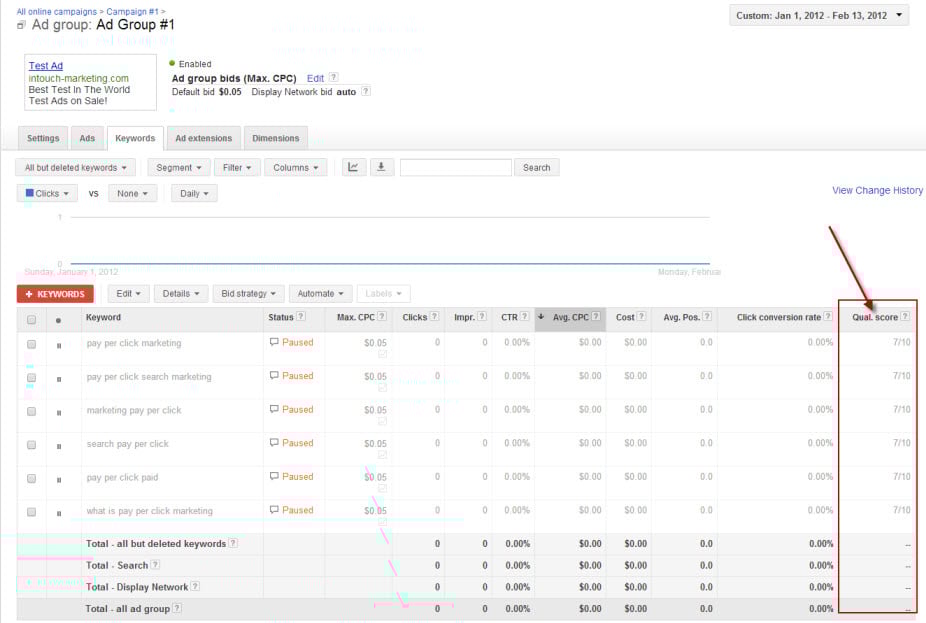Check the box for 'marketing pay per click'
The image size is (926, 623).
(31, 411)
